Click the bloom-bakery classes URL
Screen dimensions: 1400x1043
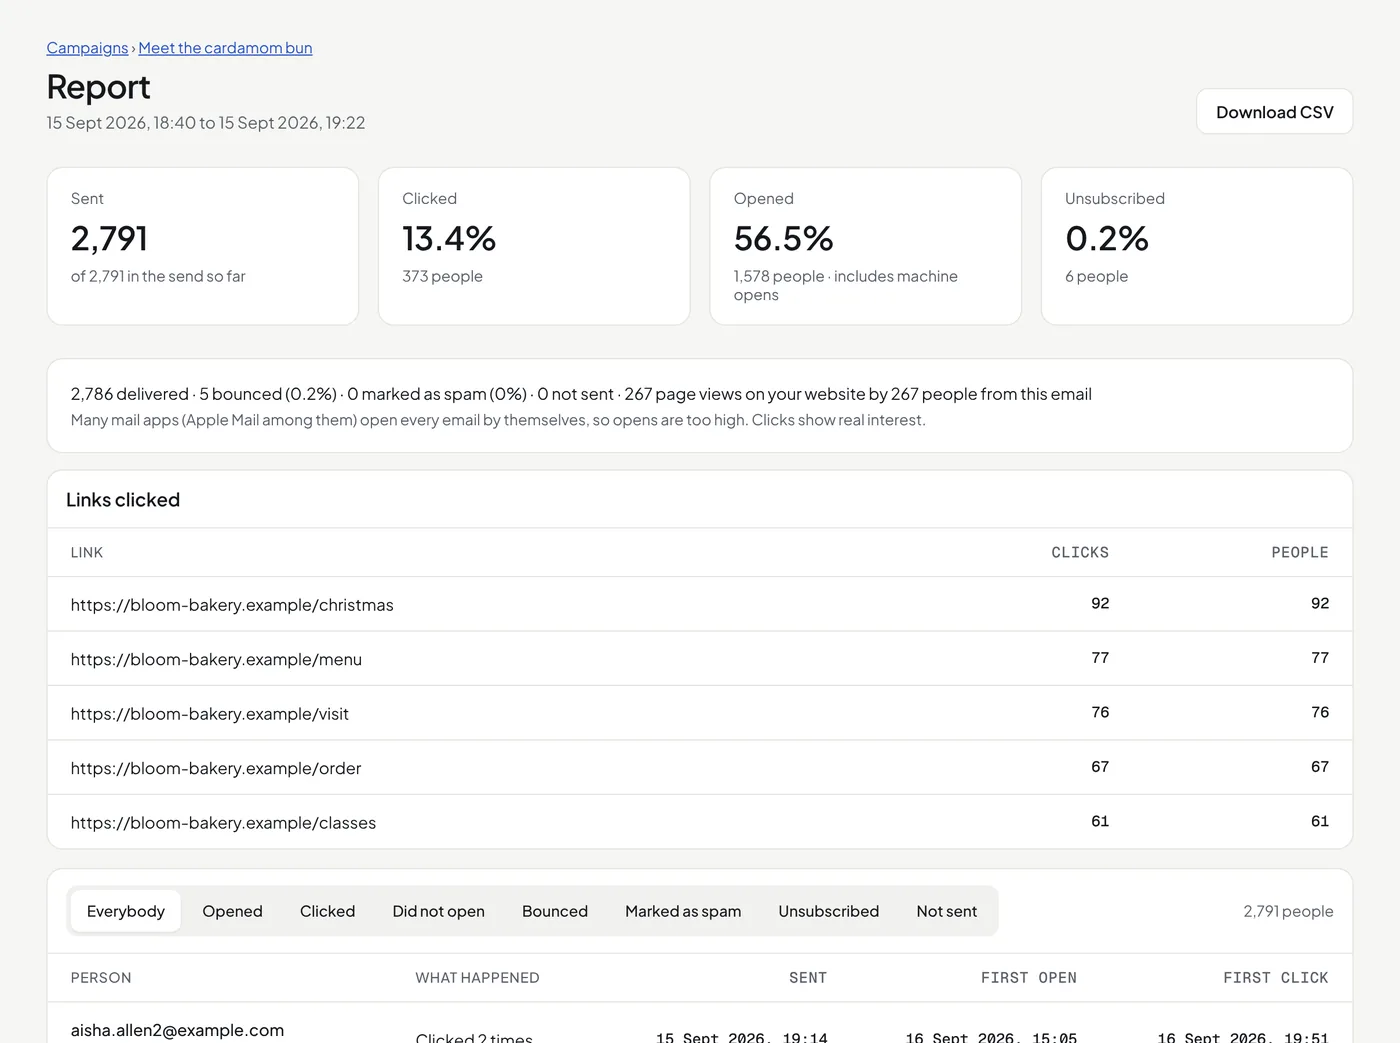(223, 823)
